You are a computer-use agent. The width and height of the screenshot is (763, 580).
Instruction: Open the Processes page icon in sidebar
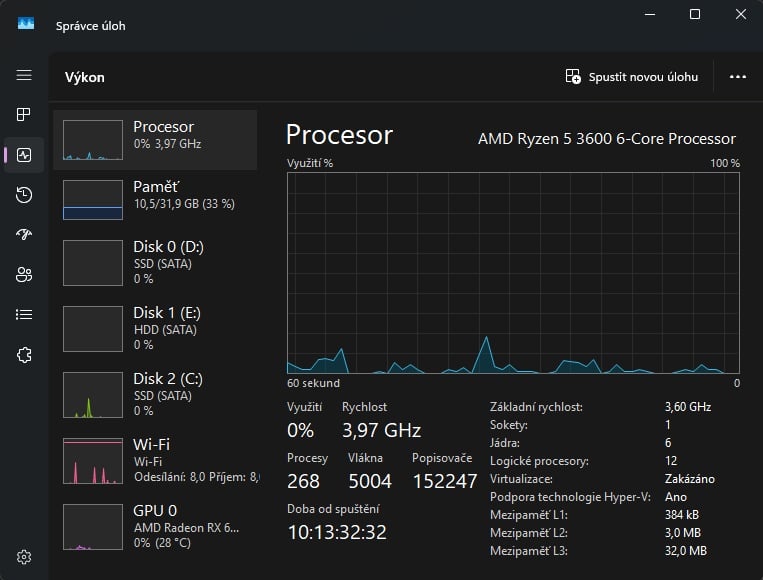pyautogui.click(x=24, y=115)
